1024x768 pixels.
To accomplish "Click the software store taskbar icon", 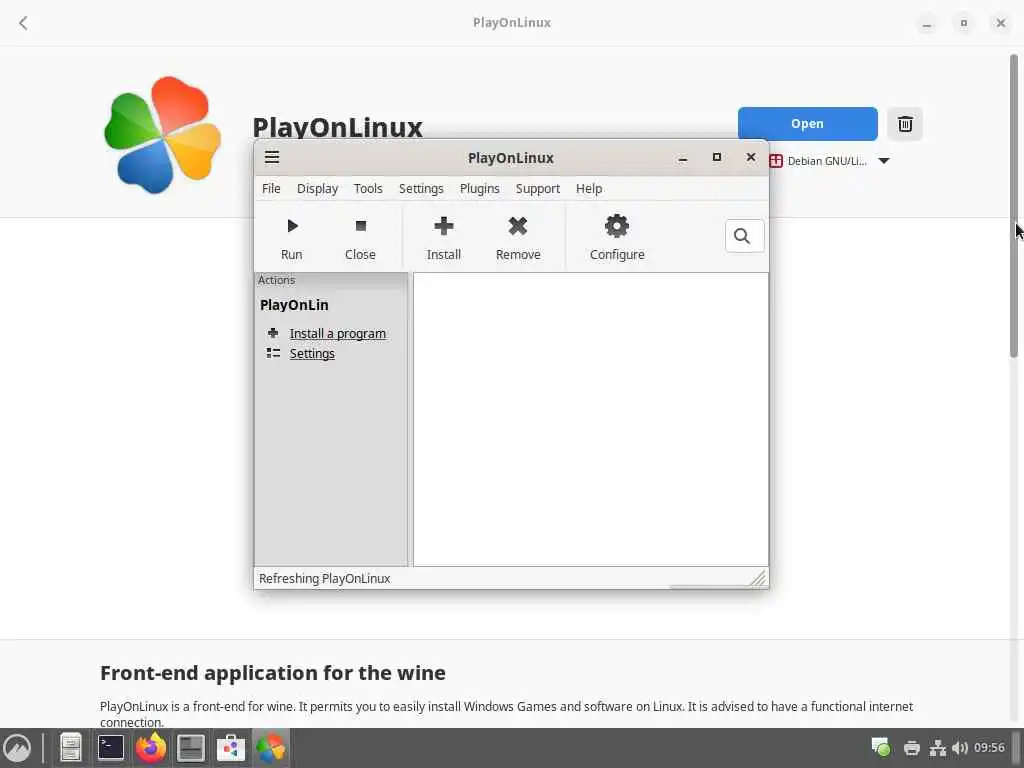I will coord(231,748).
